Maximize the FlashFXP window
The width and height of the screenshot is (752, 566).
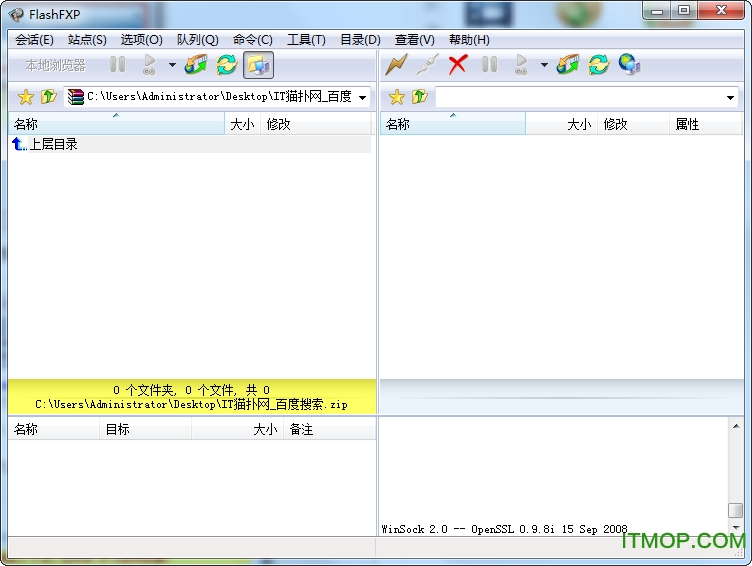coord(684,10)
